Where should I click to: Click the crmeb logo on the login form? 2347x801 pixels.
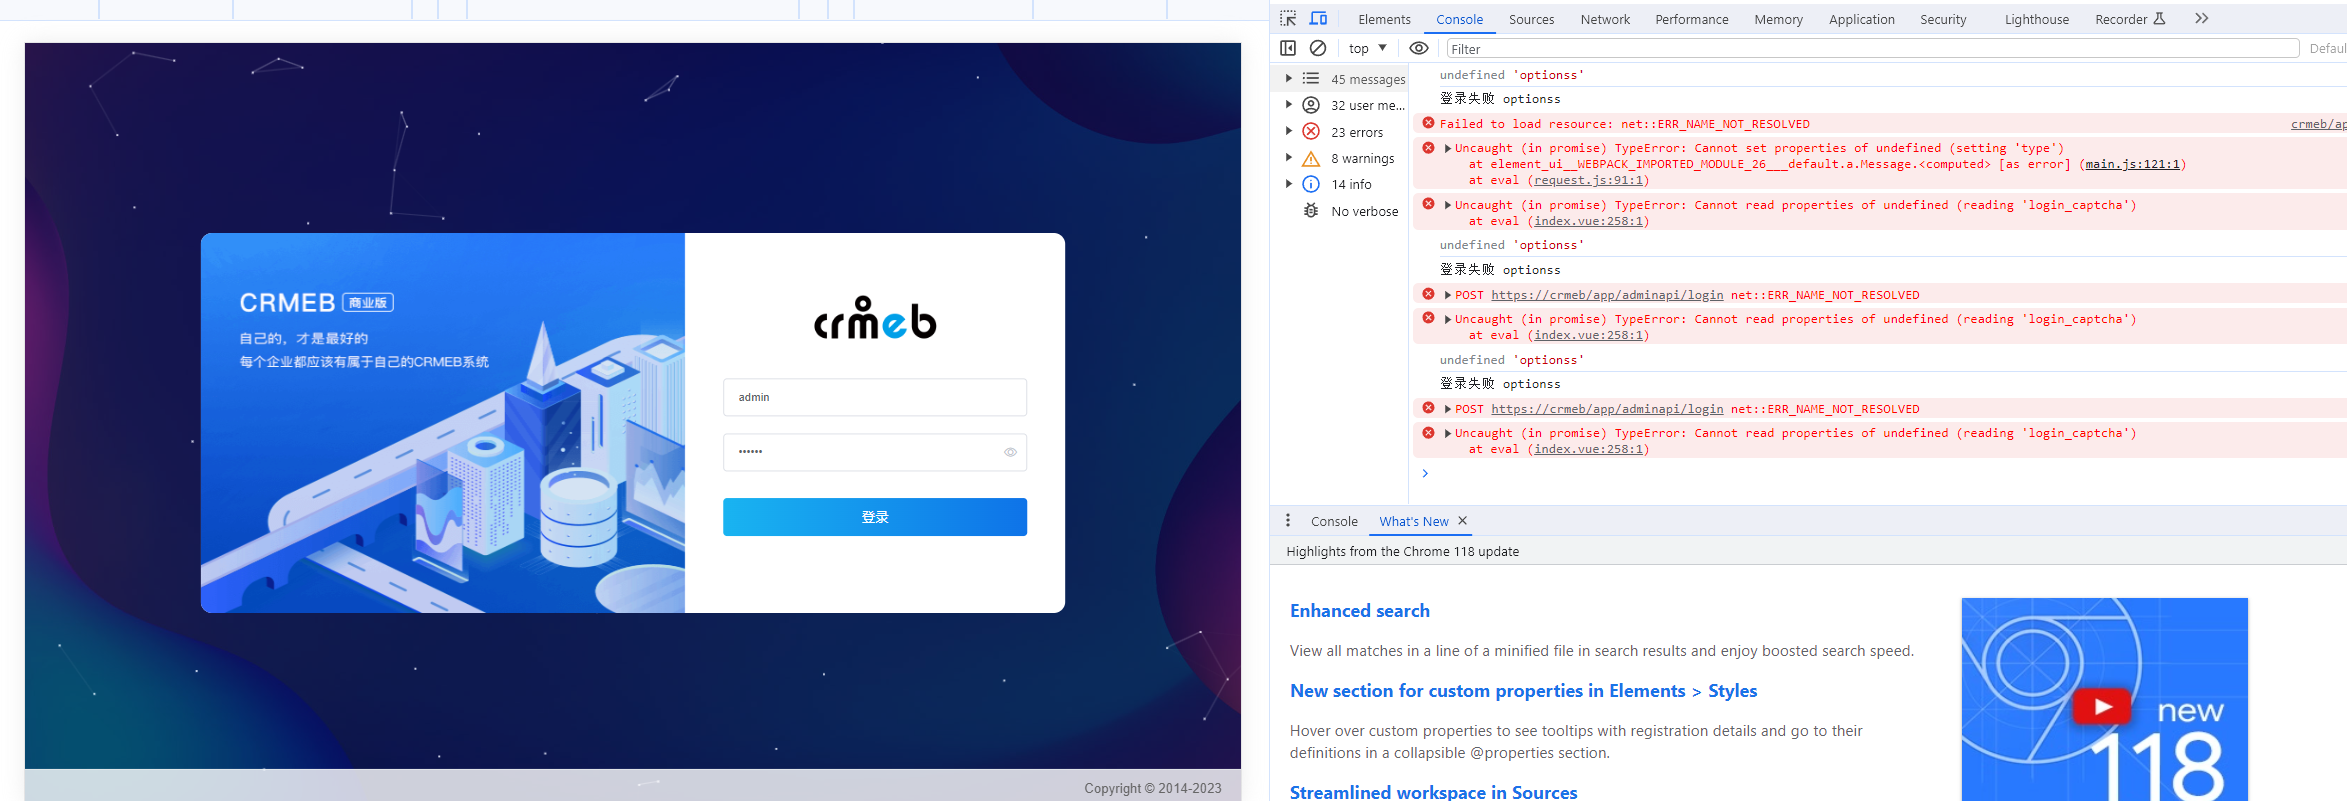[875, 318]
